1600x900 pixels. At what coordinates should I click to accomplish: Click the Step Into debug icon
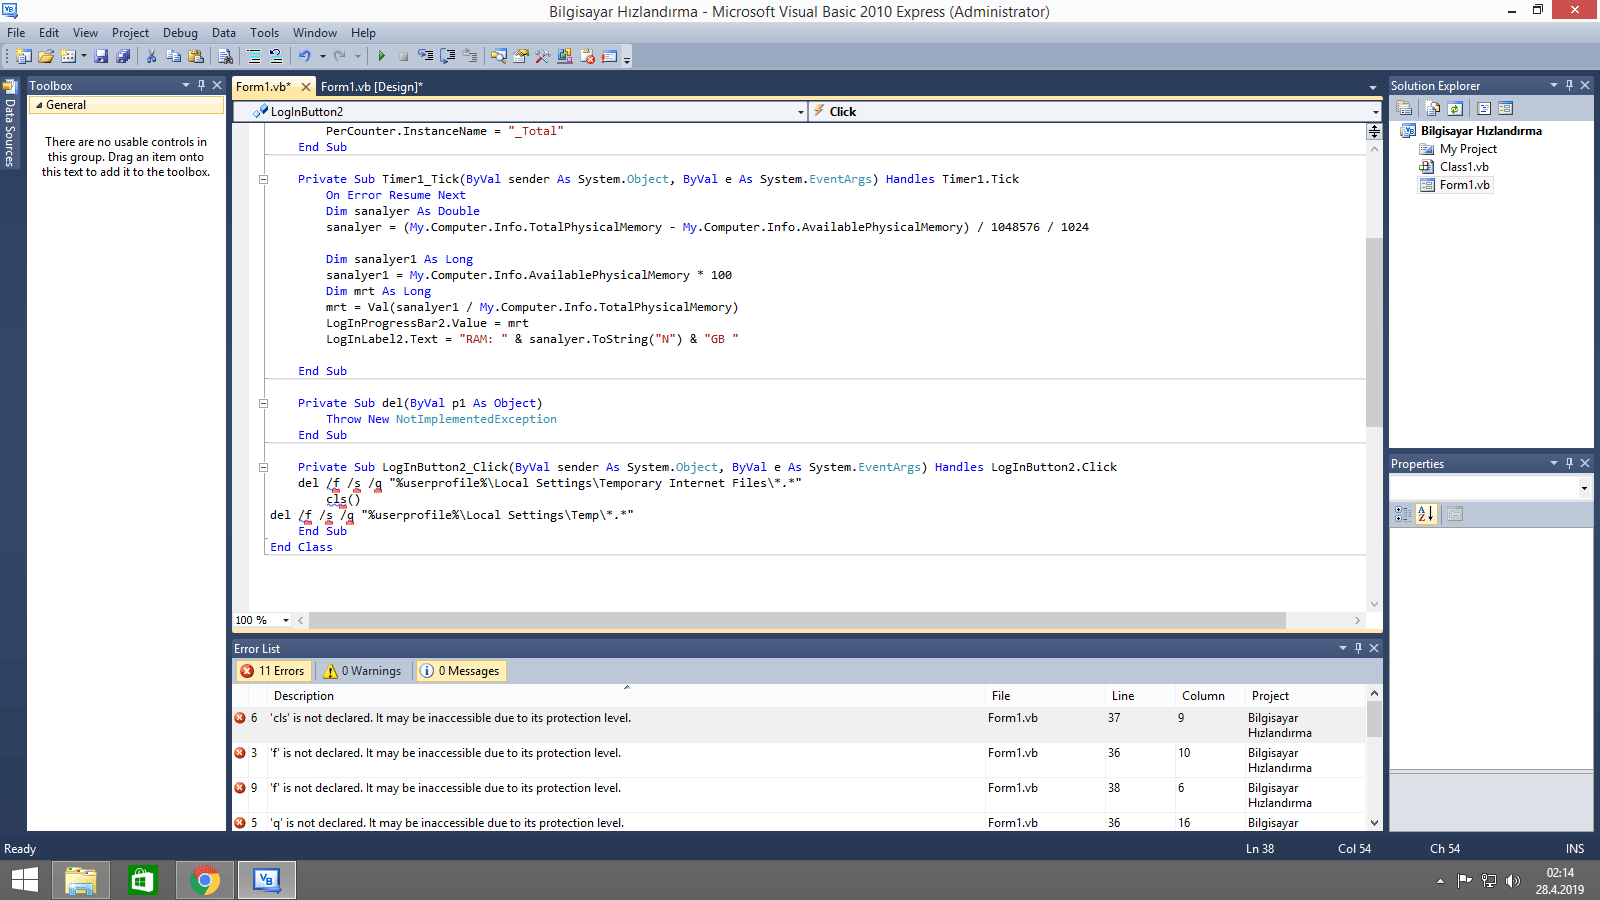click(425, 56)
